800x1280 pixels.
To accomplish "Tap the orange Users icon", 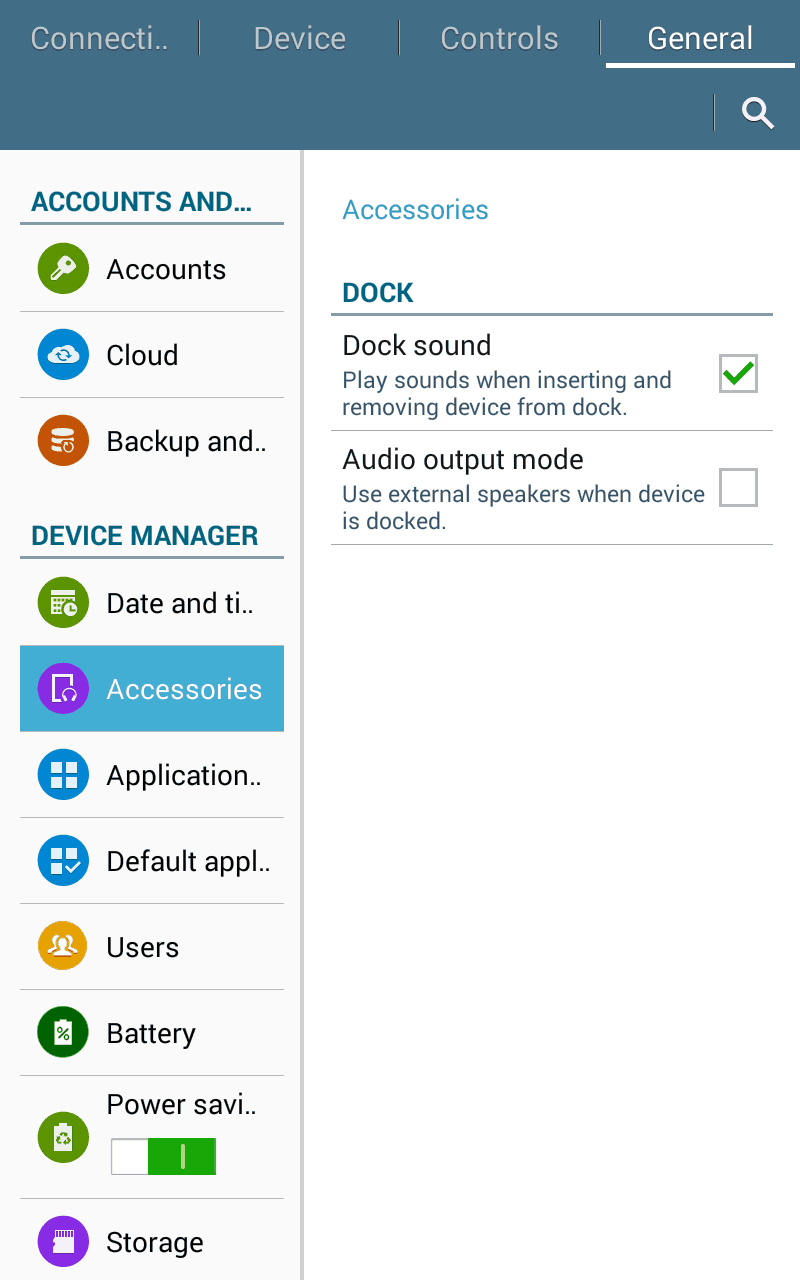I will pyautogui.click(x=63, y=947).
